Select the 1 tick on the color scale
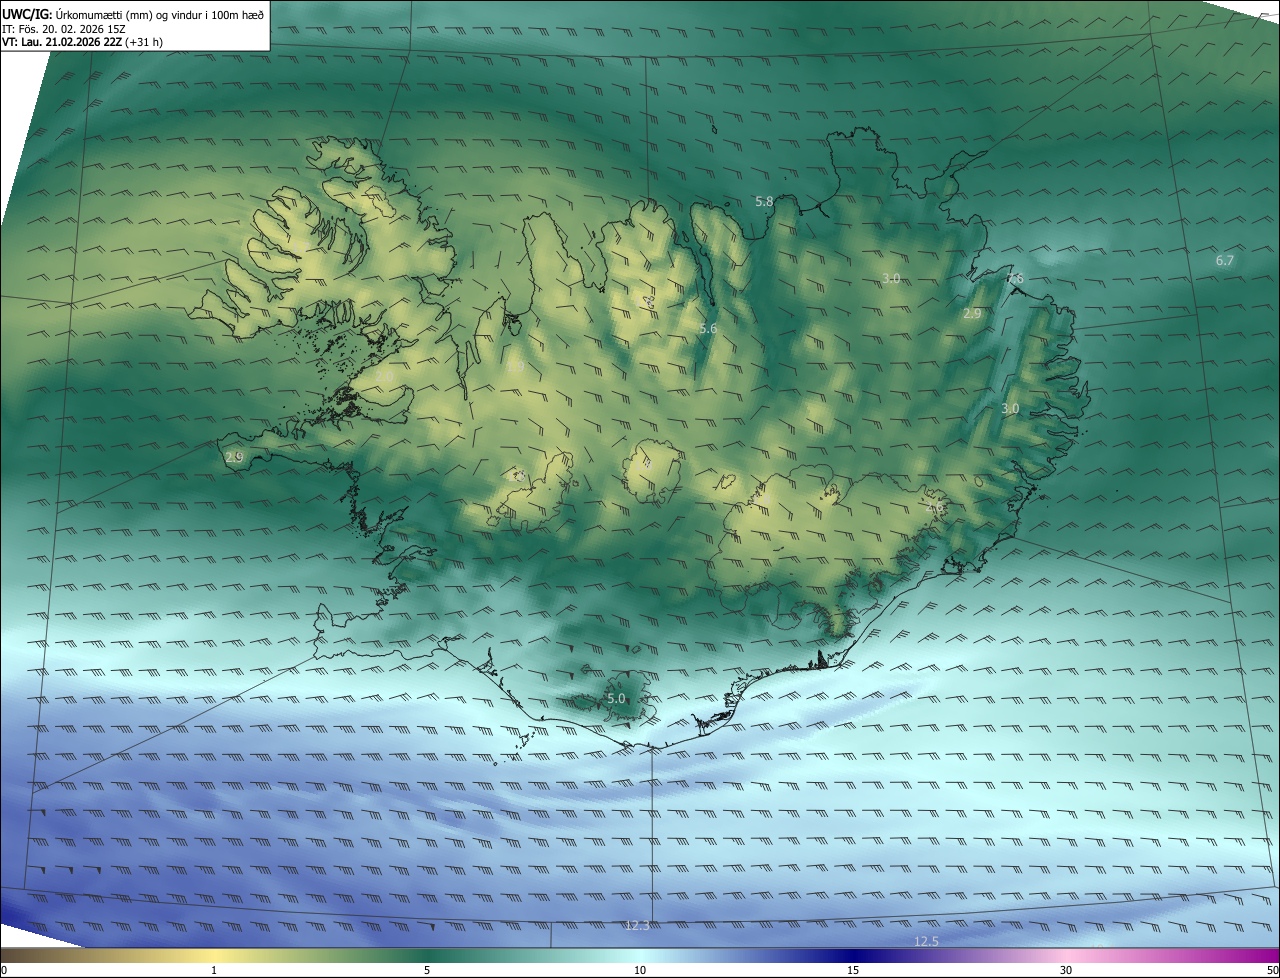The image size is (1280, 978). [x=214, y=970]
